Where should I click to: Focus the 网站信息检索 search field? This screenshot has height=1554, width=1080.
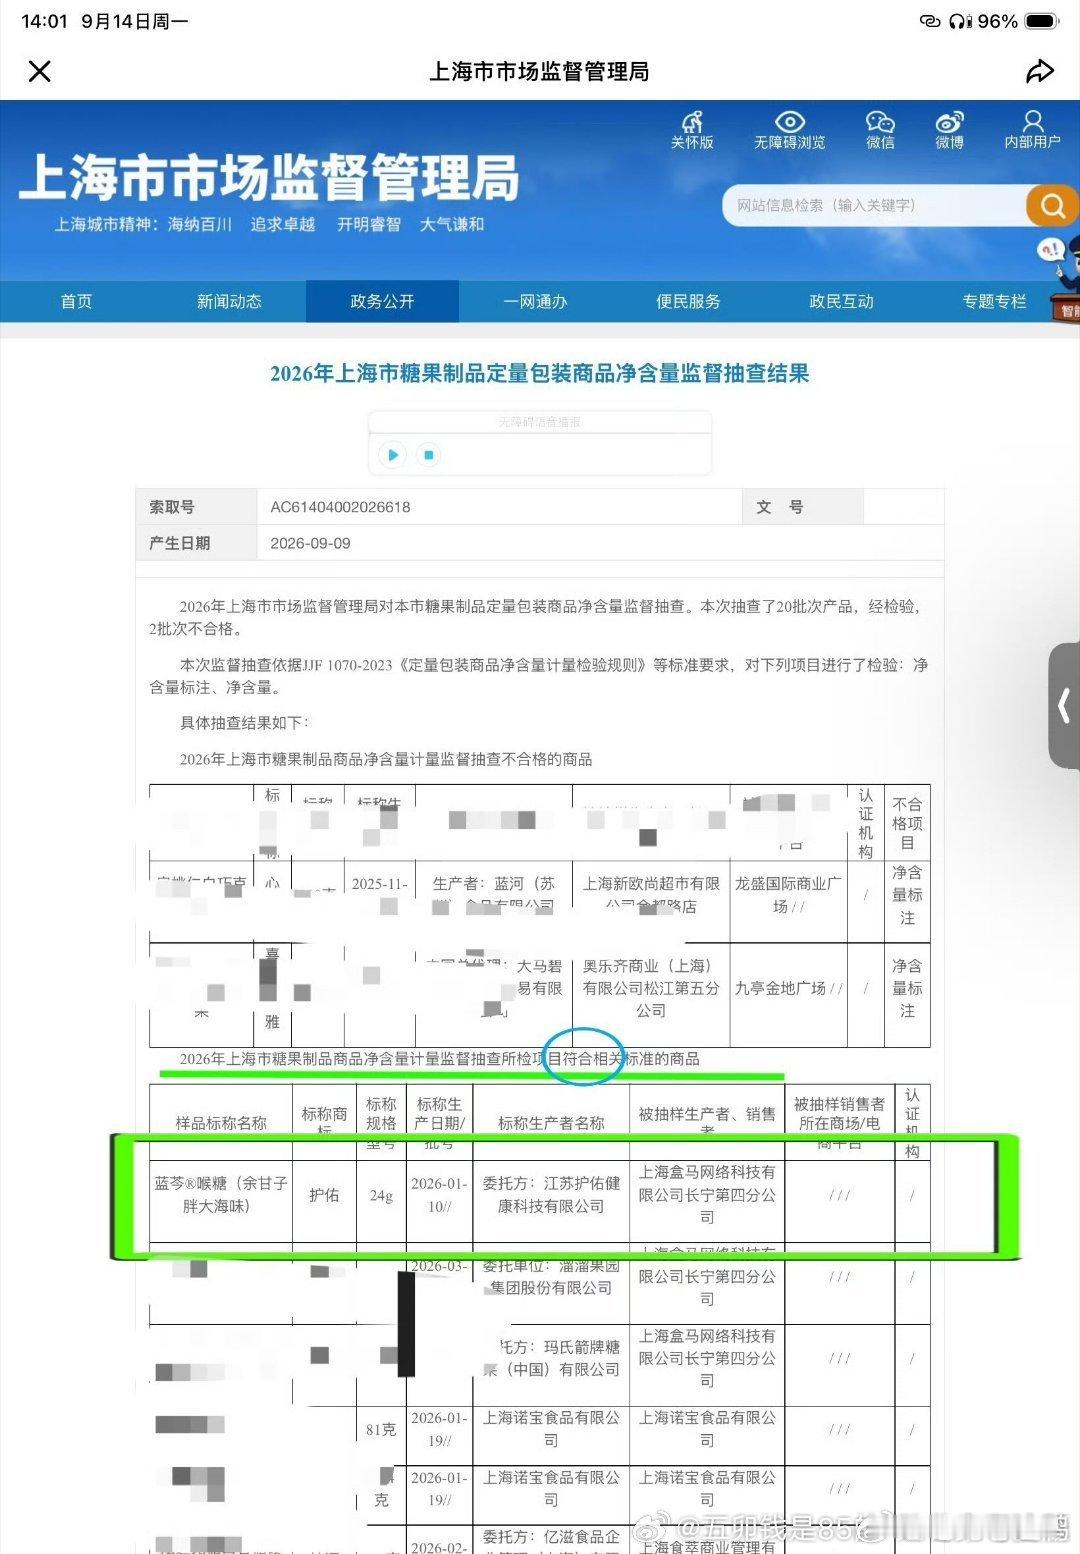(875, 206)
